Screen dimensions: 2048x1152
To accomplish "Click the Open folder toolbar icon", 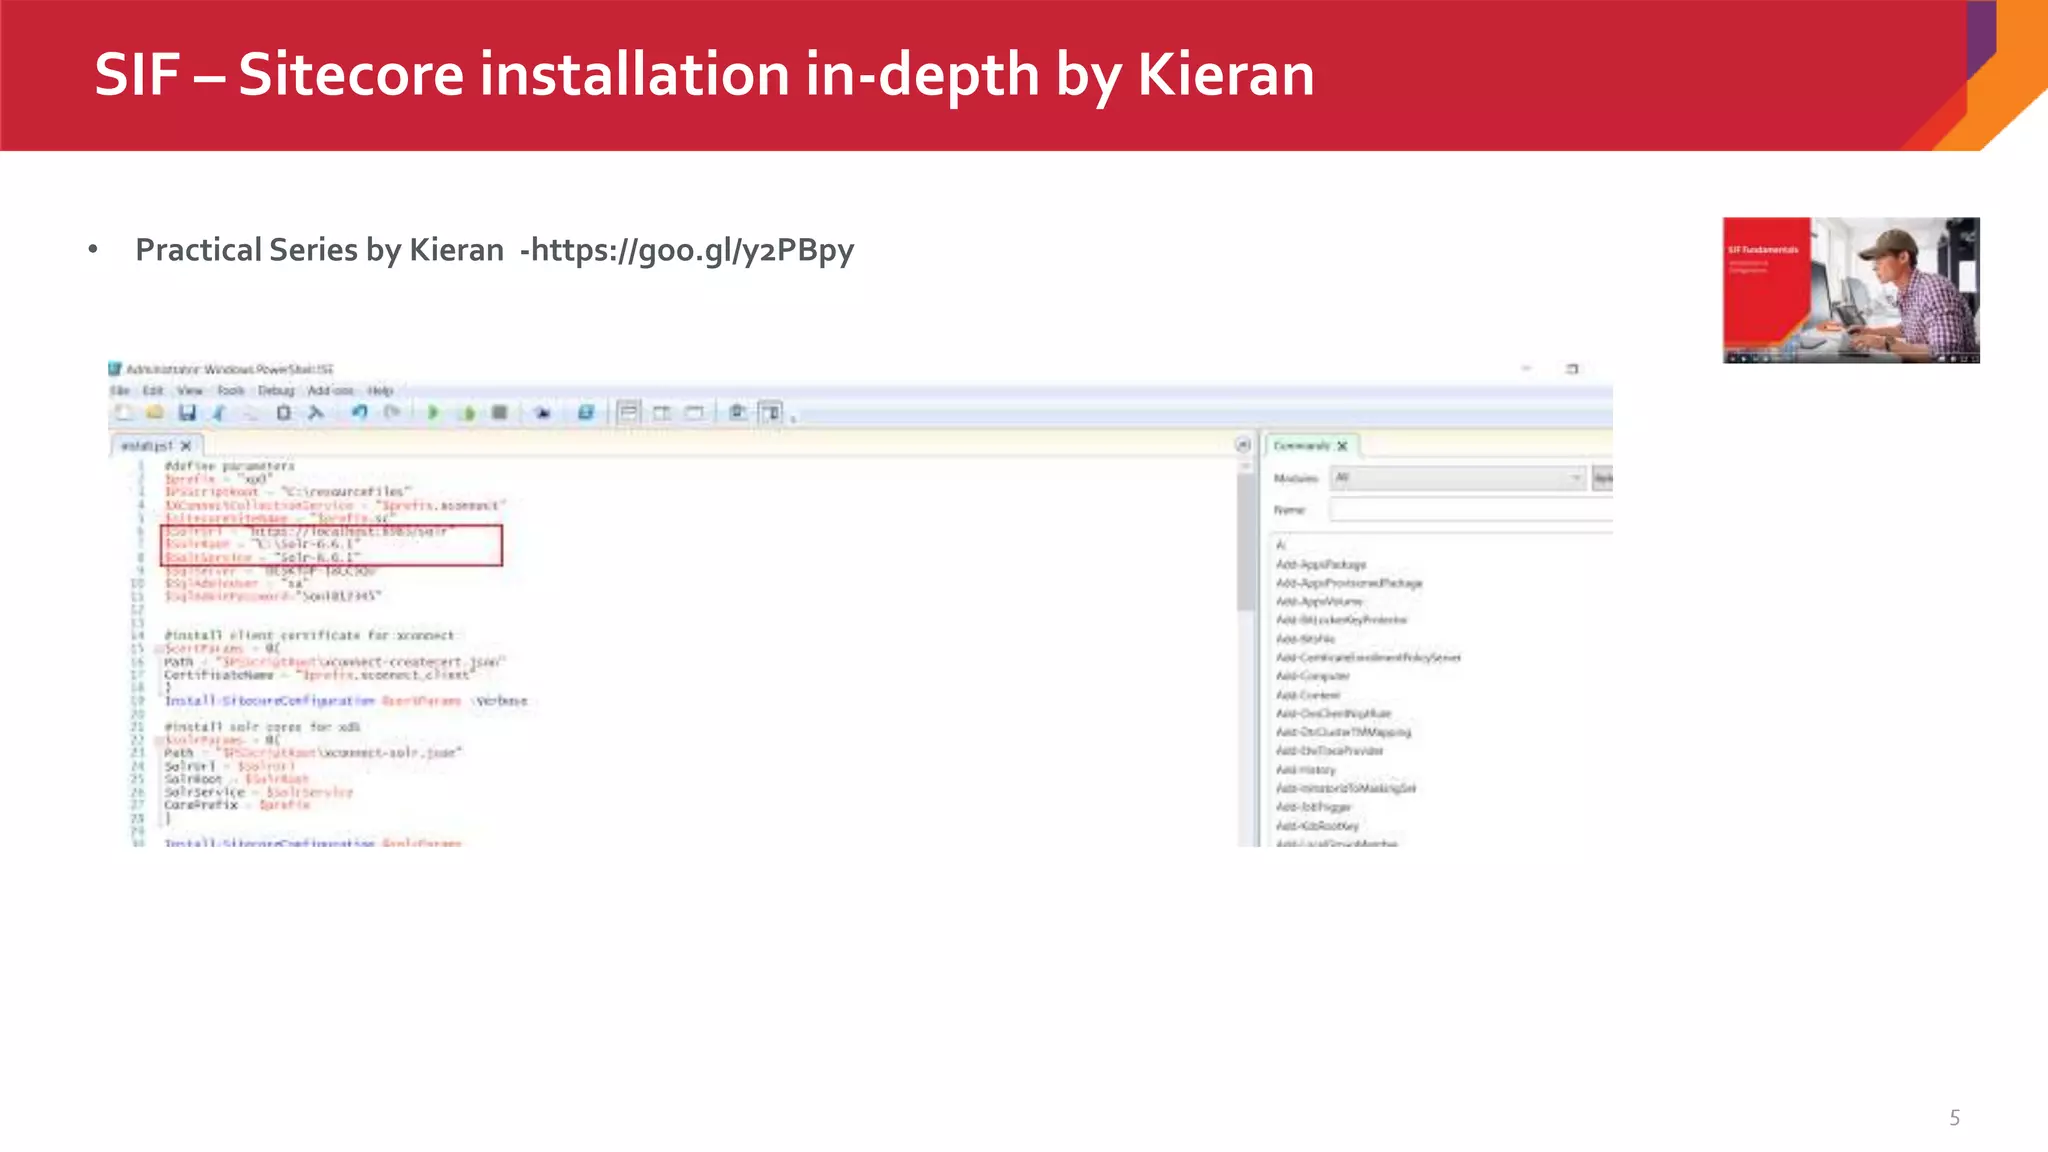I will [155, 413].
